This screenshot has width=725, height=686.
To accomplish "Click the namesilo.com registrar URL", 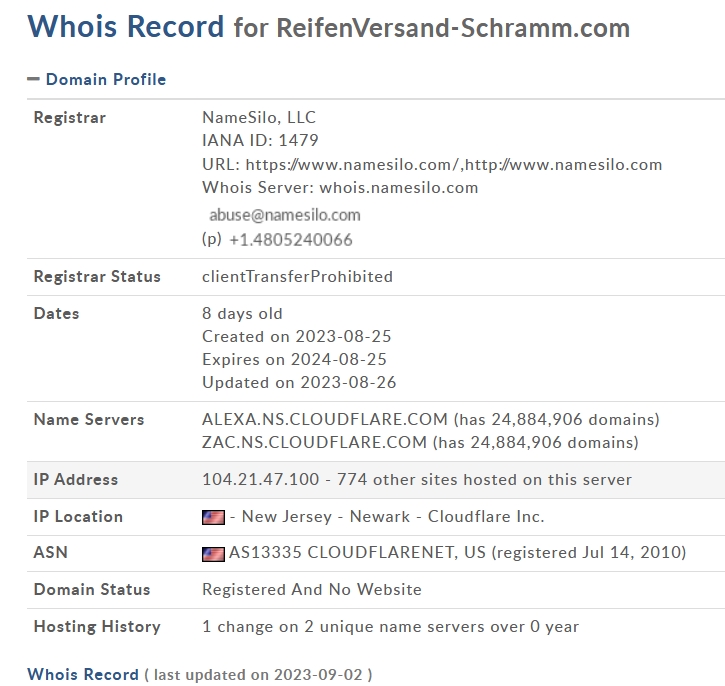I will point(454,165).
